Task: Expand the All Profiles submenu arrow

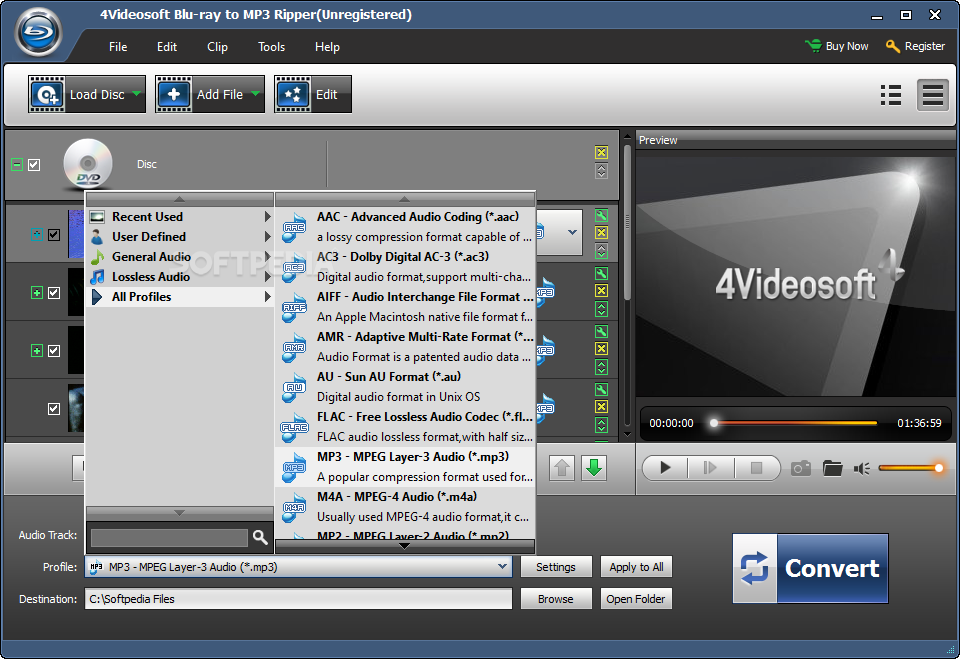Action: 267,297
